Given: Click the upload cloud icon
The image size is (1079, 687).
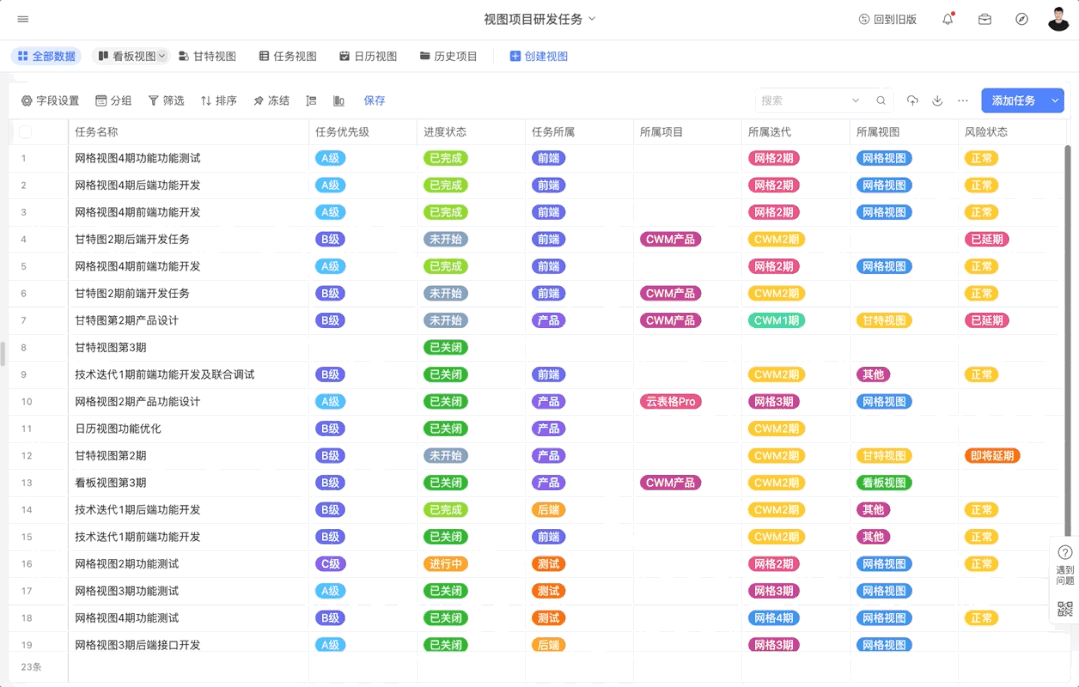Looking at the screenshot, I should point(912,101).
